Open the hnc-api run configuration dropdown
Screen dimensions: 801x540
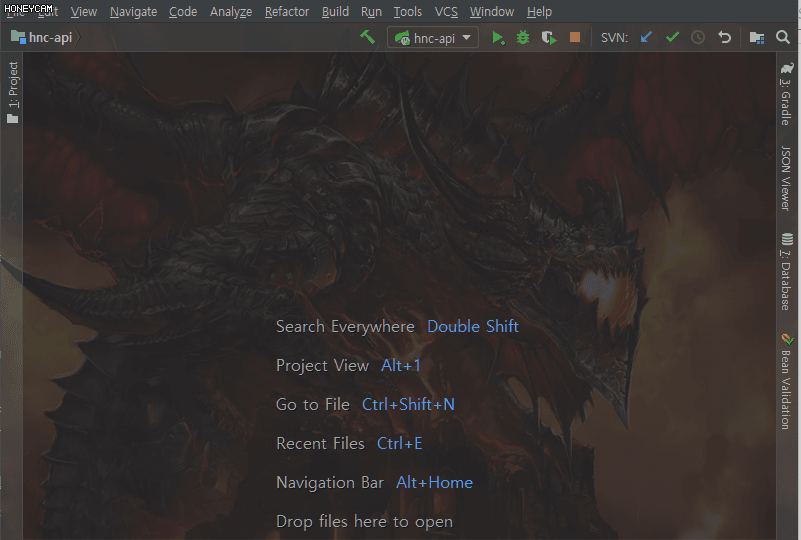coord(433,38)
